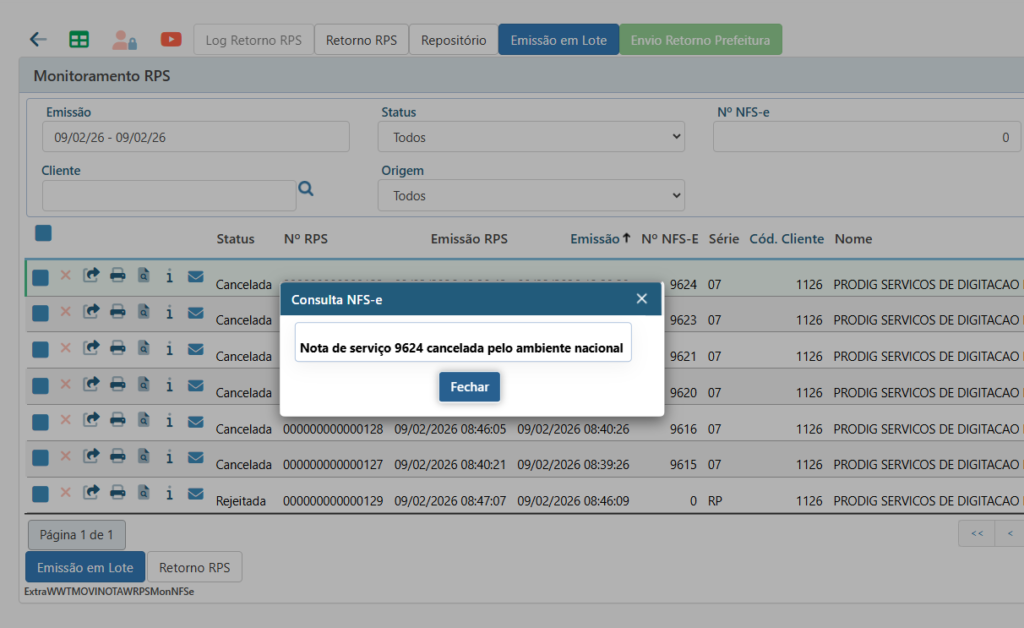Close the Consulta NFS-e dialog with X
Viewport: 1024px width, 628px height.
pyautogui.click(x=642, y=299)
